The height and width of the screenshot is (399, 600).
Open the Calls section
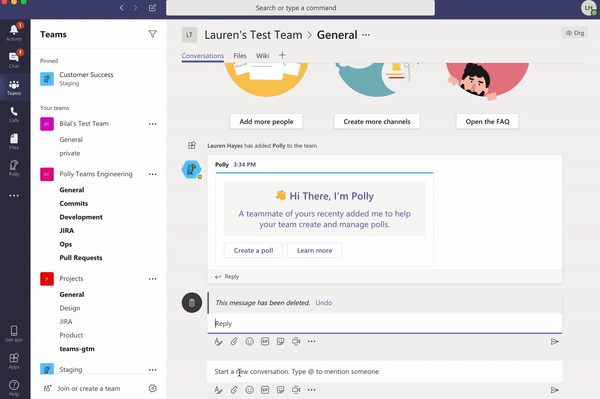14,114
